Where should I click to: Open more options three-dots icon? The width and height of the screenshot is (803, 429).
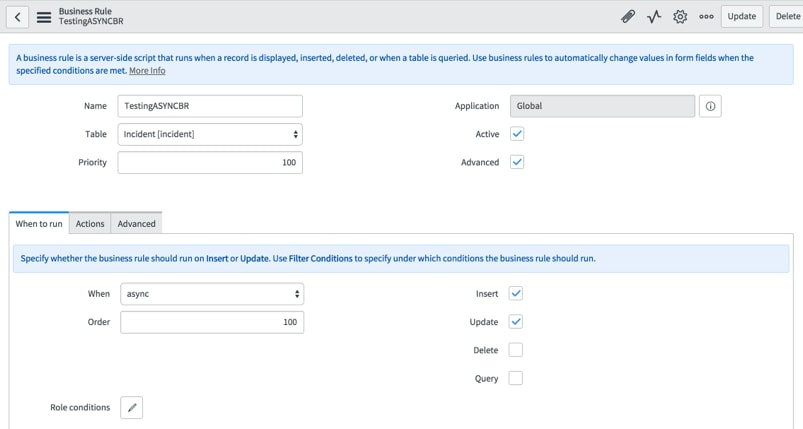click(x=706, y=16)
